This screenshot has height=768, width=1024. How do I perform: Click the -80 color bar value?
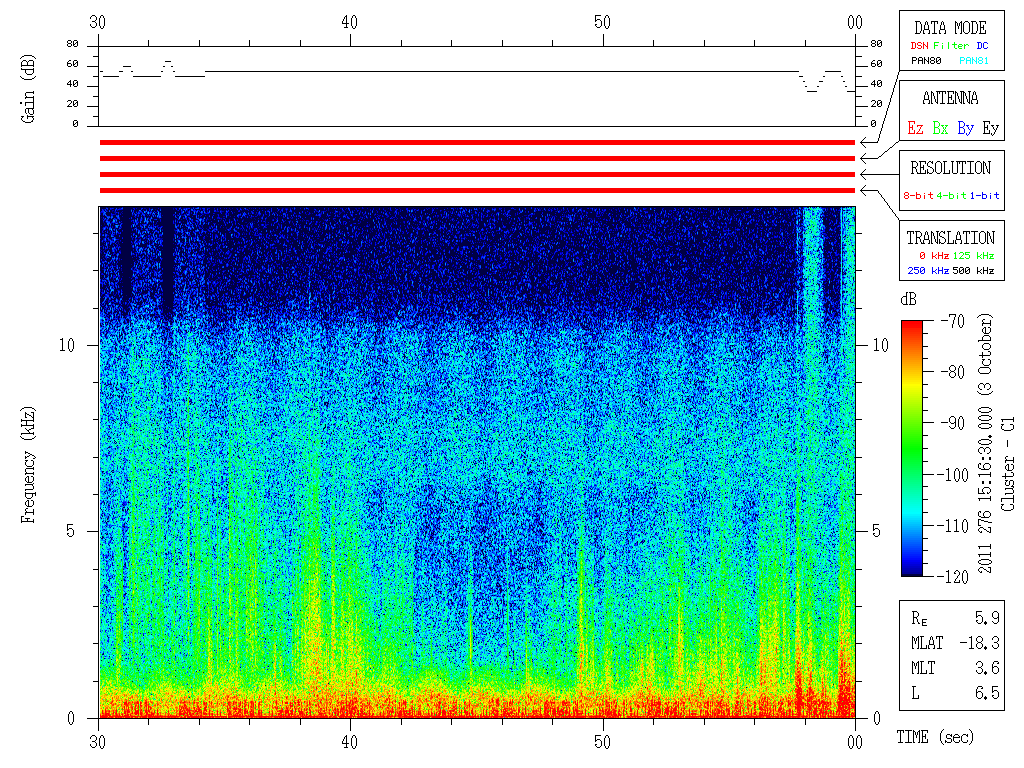pyautogui.click(x=953, y=372)
